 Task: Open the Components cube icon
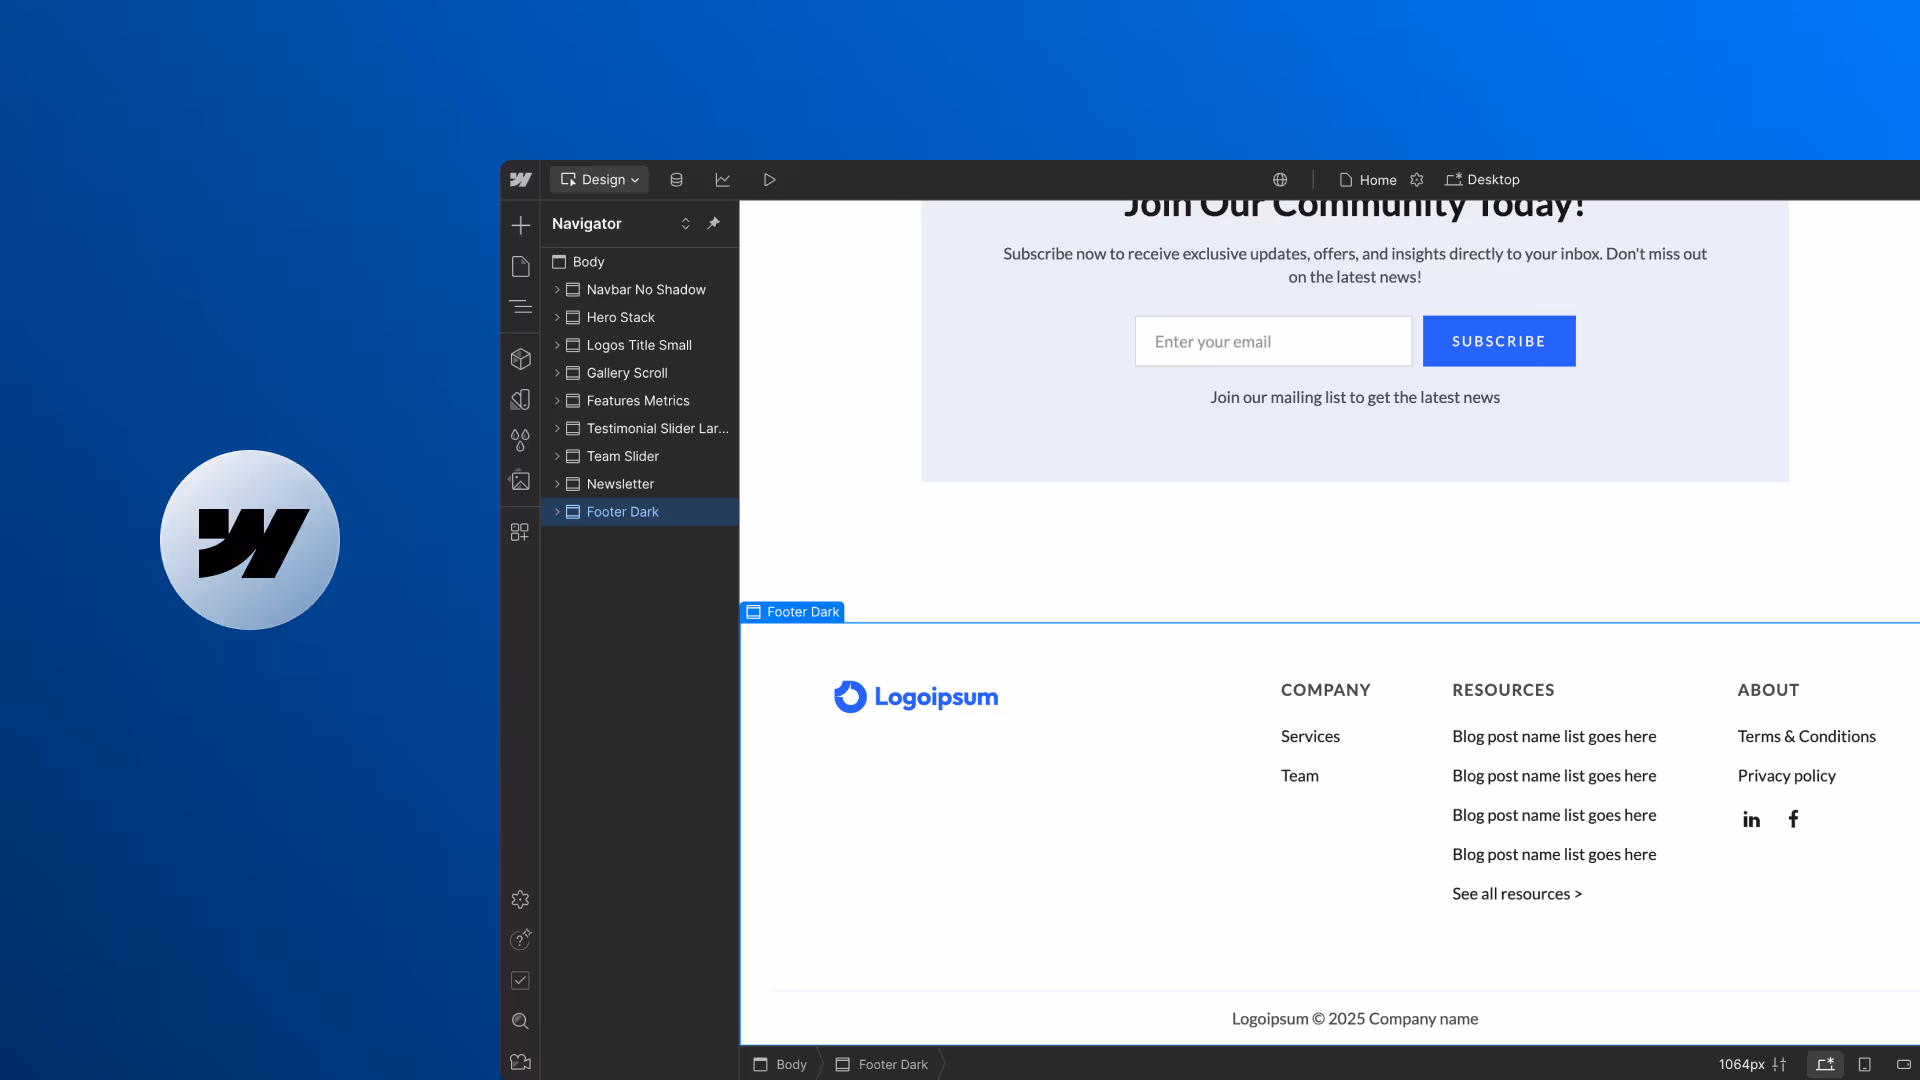520,358
